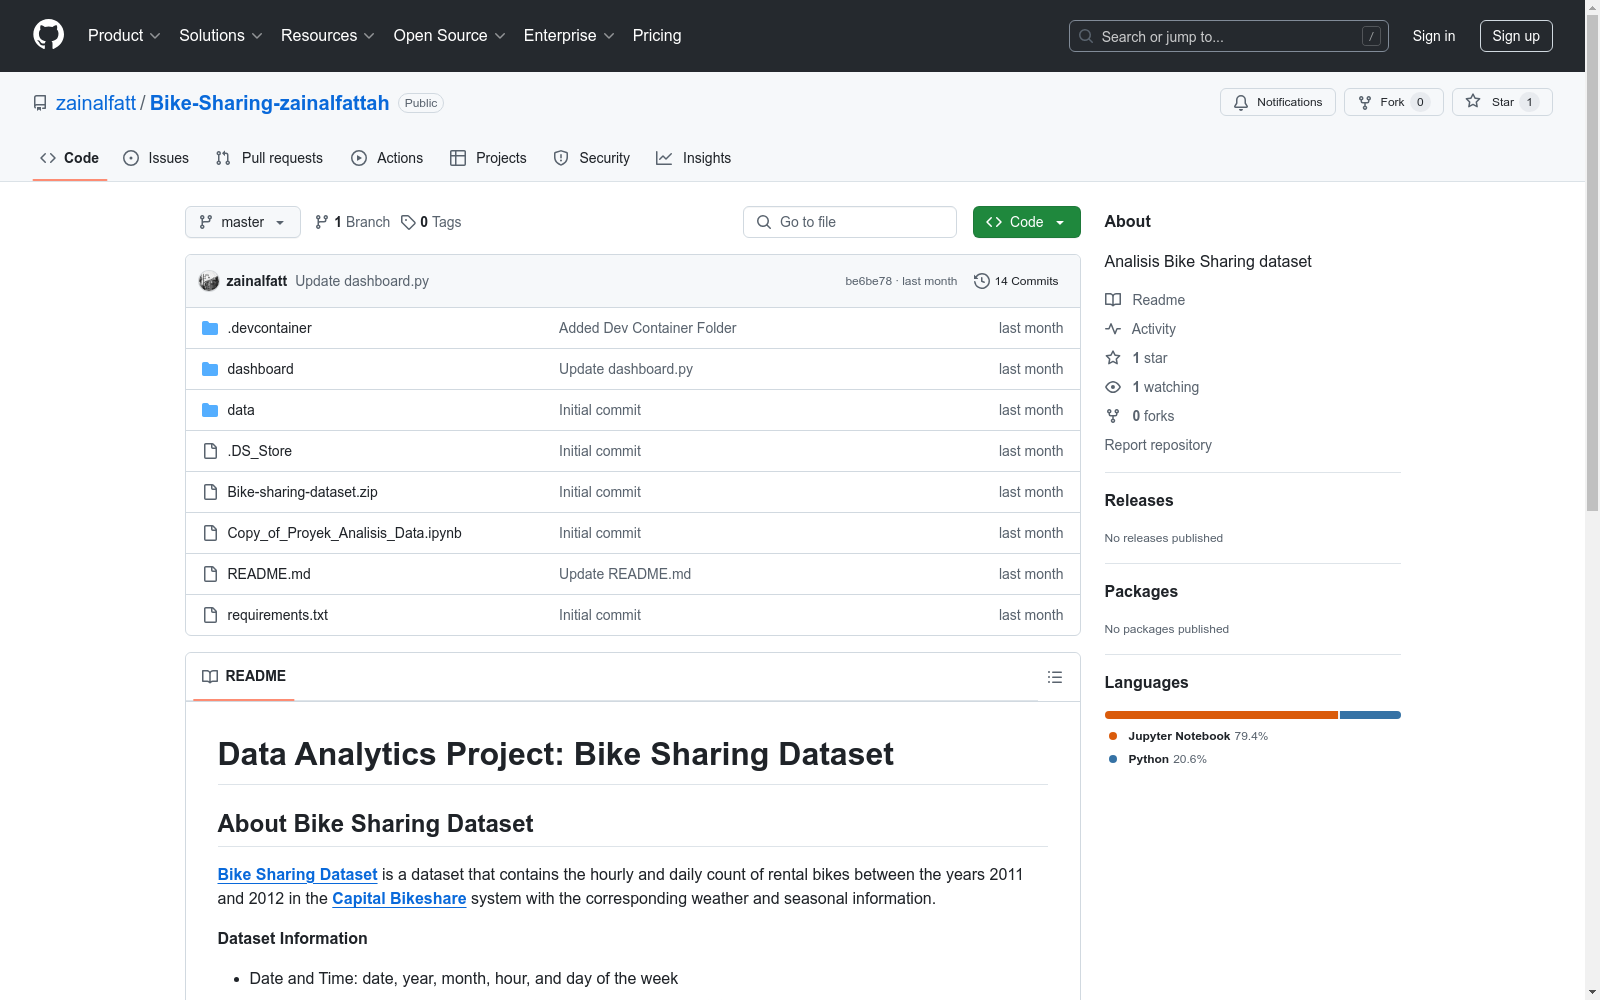Click the Sign in link
Viewport: 1600px width, 1000px height.
(x=1434, y=36)
